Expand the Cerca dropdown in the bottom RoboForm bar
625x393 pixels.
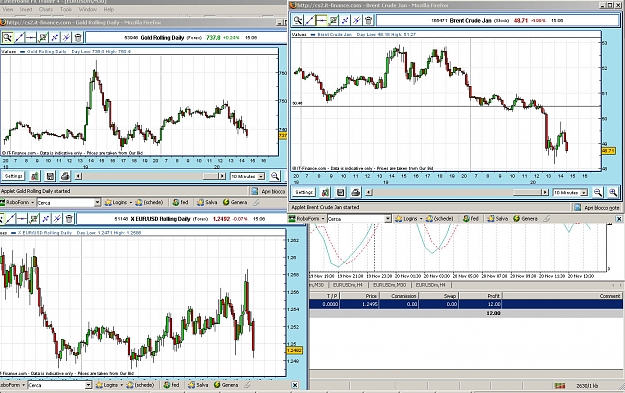click(88, 385)
